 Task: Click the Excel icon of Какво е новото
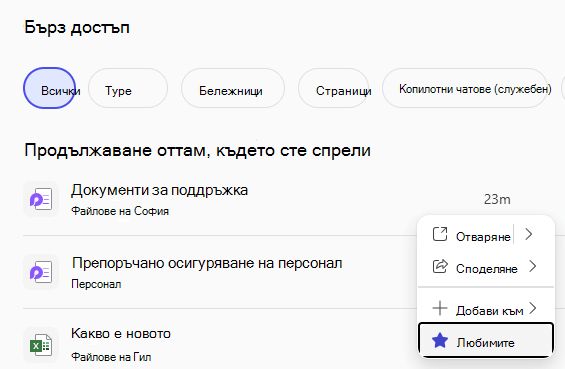point(41,345)
